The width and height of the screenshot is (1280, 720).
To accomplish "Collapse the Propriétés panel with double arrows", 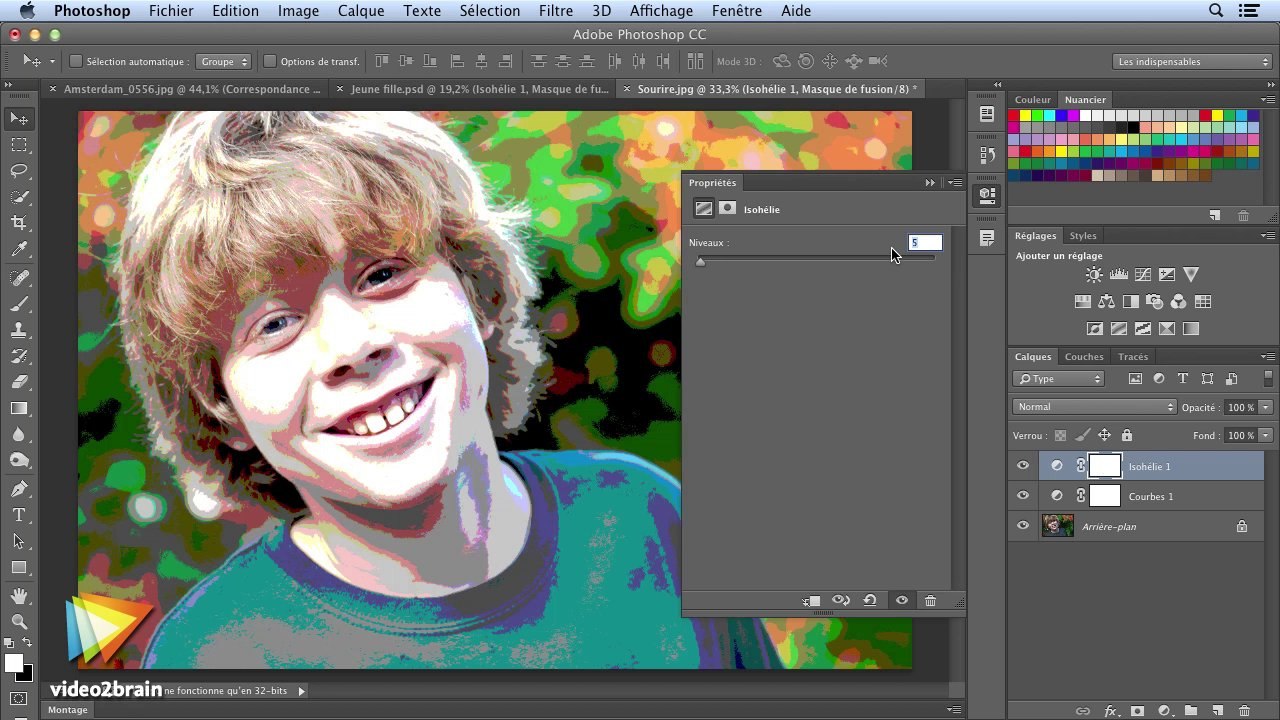I will 930,183.
